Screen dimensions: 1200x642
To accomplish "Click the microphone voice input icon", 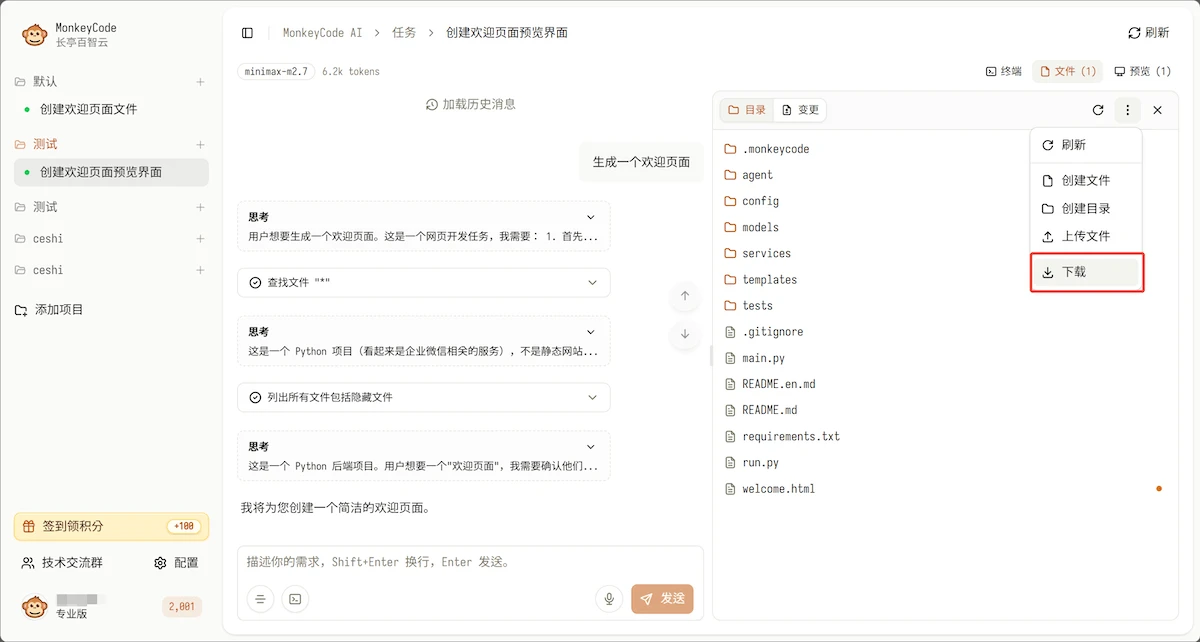I will click(608, 599).
